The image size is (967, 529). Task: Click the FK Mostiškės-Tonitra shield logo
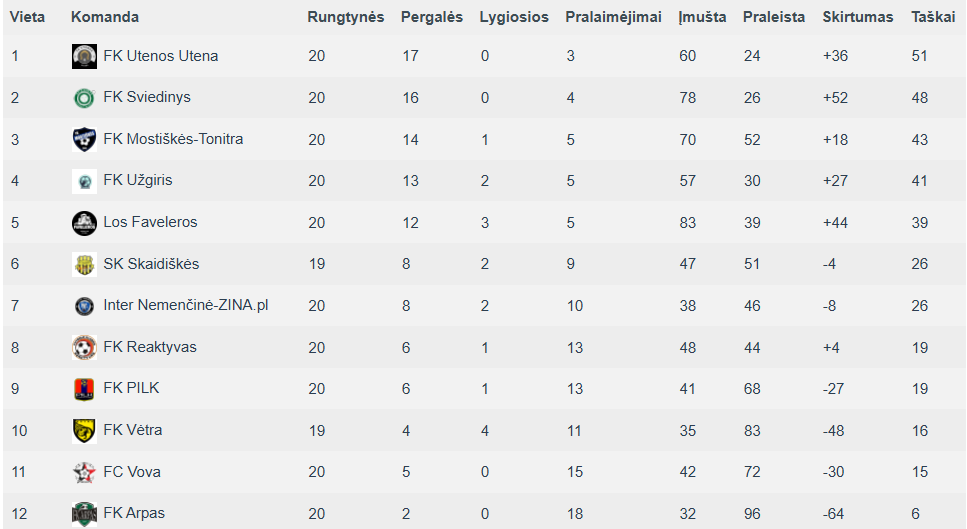[84, 139]
